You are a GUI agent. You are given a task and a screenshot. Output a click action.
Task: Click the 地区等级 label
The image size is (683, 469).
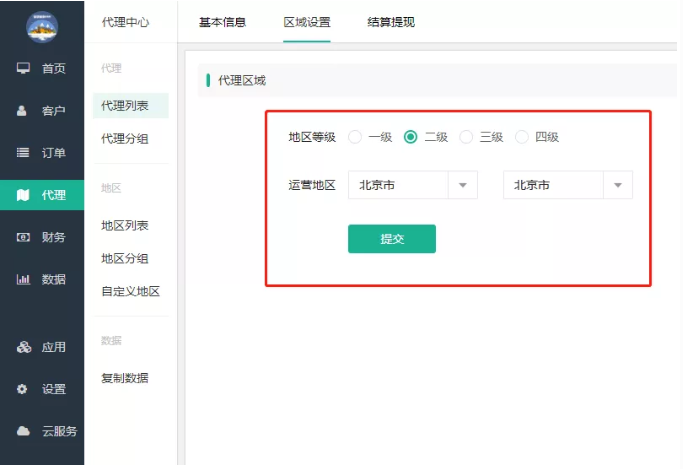point(312,137)
